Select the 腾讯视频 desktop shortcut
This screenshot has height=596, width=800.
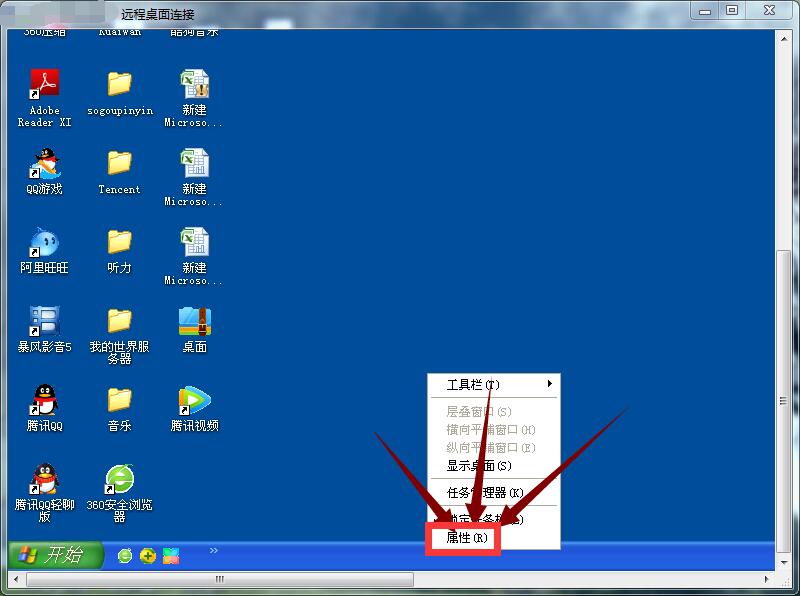194,400
